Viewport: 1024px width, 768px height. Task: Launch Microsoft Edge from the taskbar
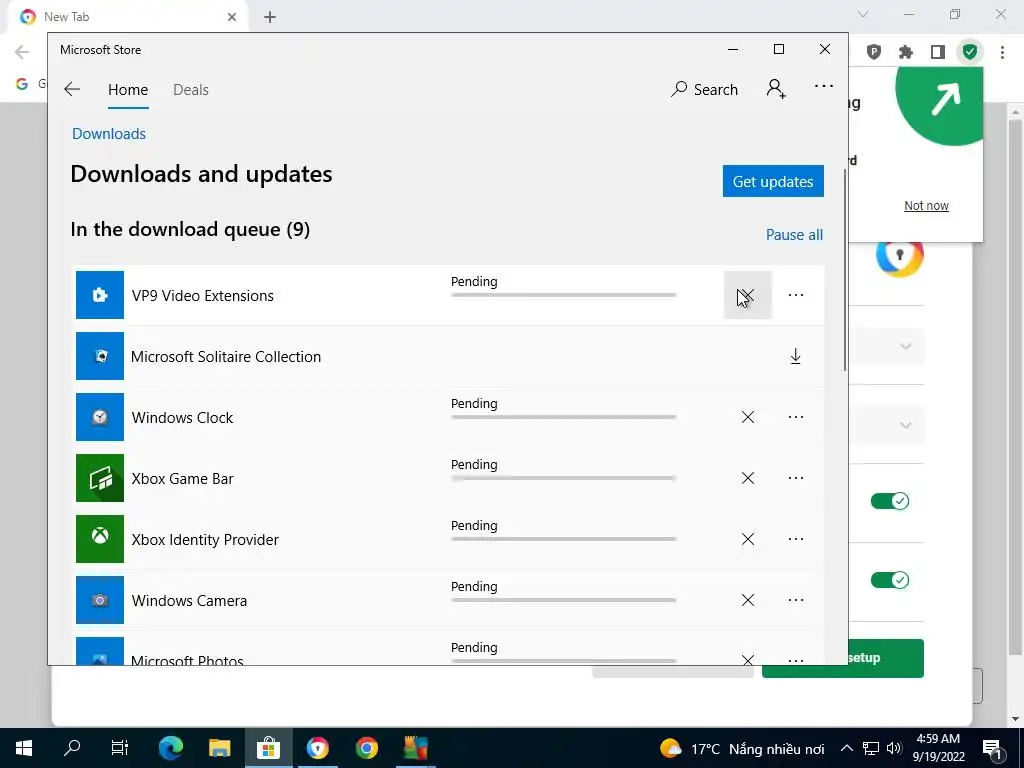click(171, 748)
